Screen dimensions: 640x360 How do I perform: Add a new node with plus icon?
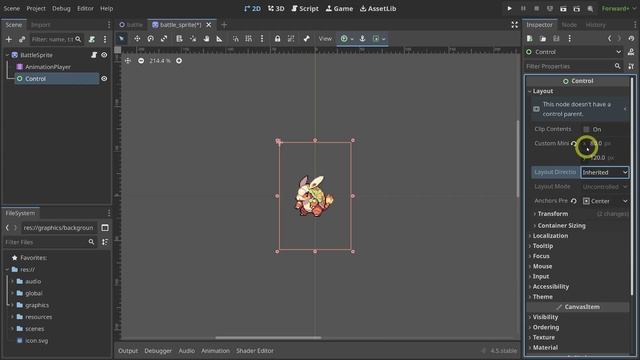tap(9, 39)
